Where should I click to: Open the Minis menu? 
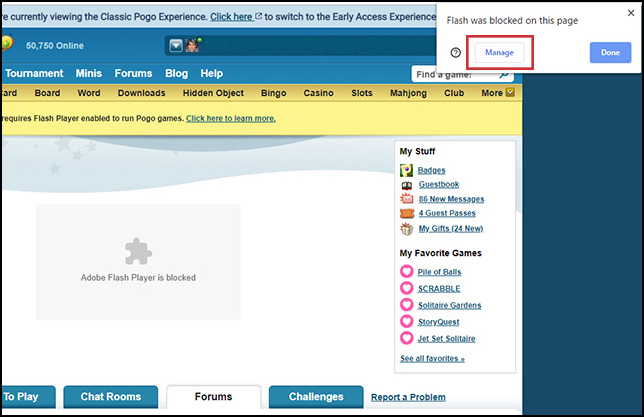tap(89, 74)
